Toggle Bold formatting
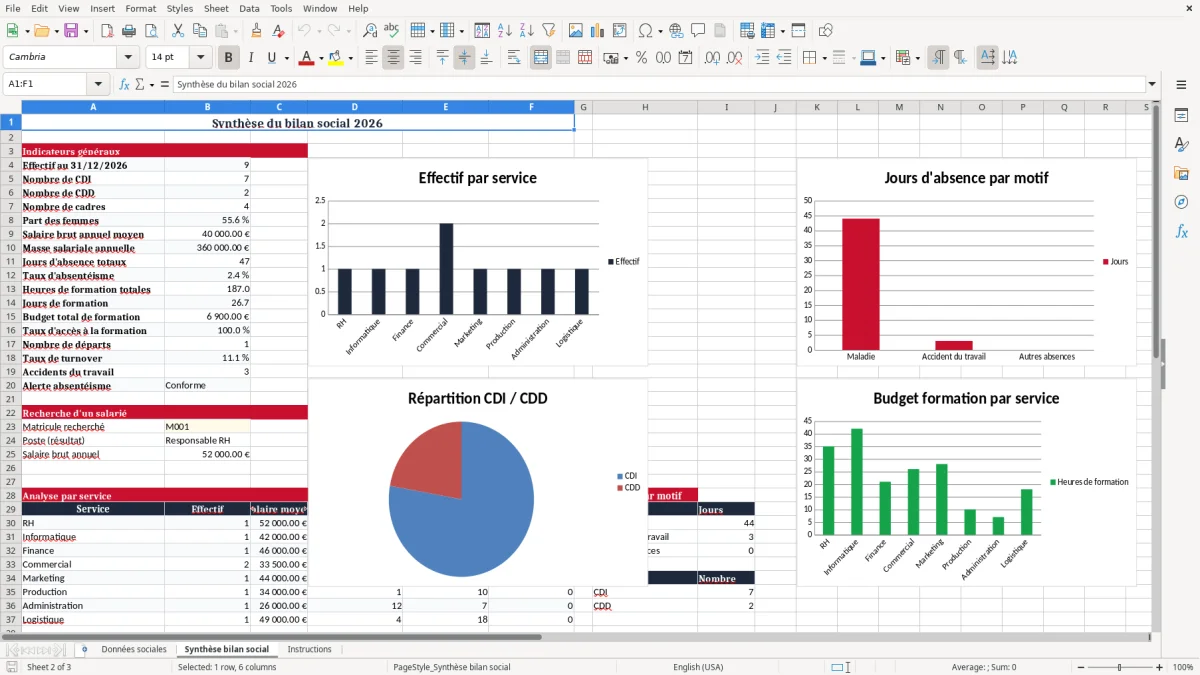The height and width of the screenshot is (675, 1200). point(229,58)
